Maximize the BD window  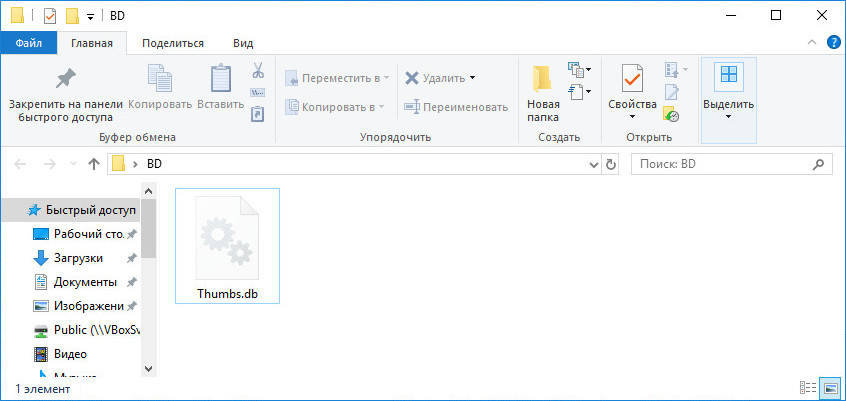(x=776, y=16)
